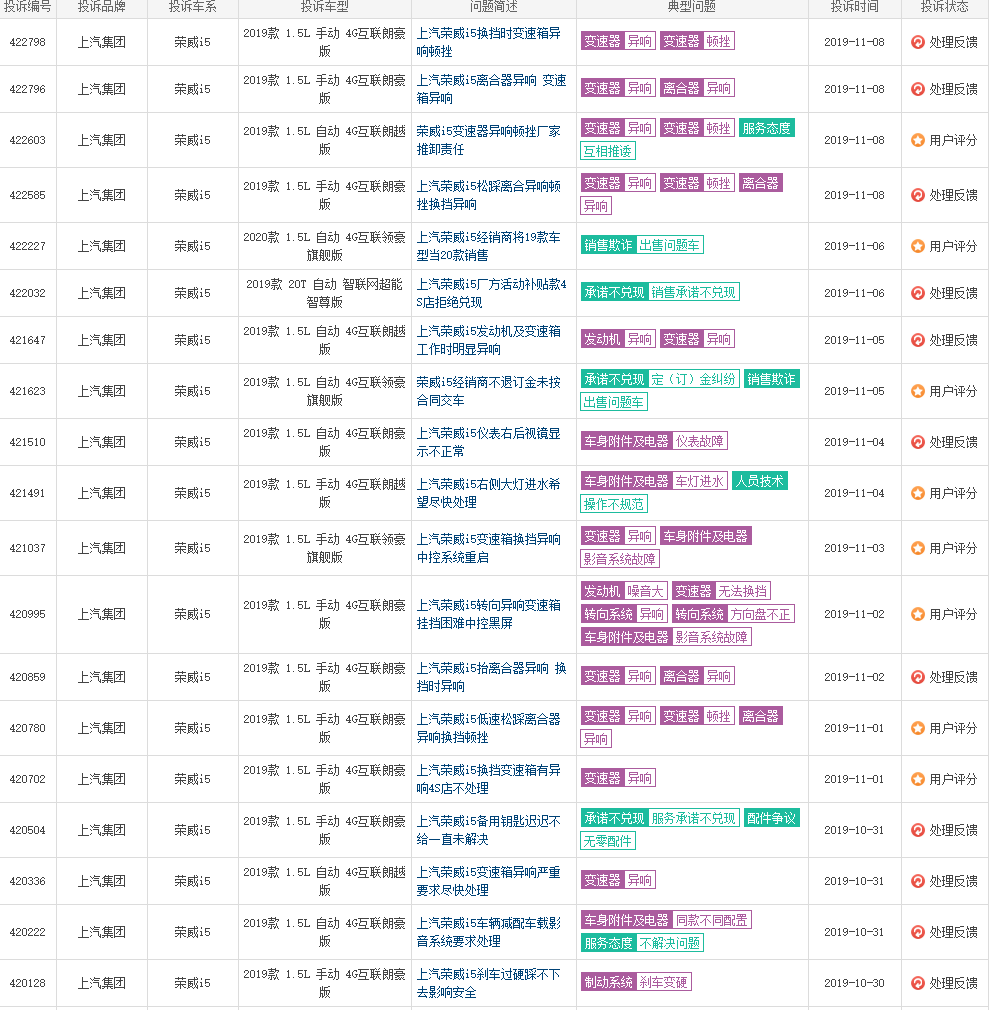Click the 制动系统 刹车变硬 tag
994x1010 pixels.
(636, 982)
